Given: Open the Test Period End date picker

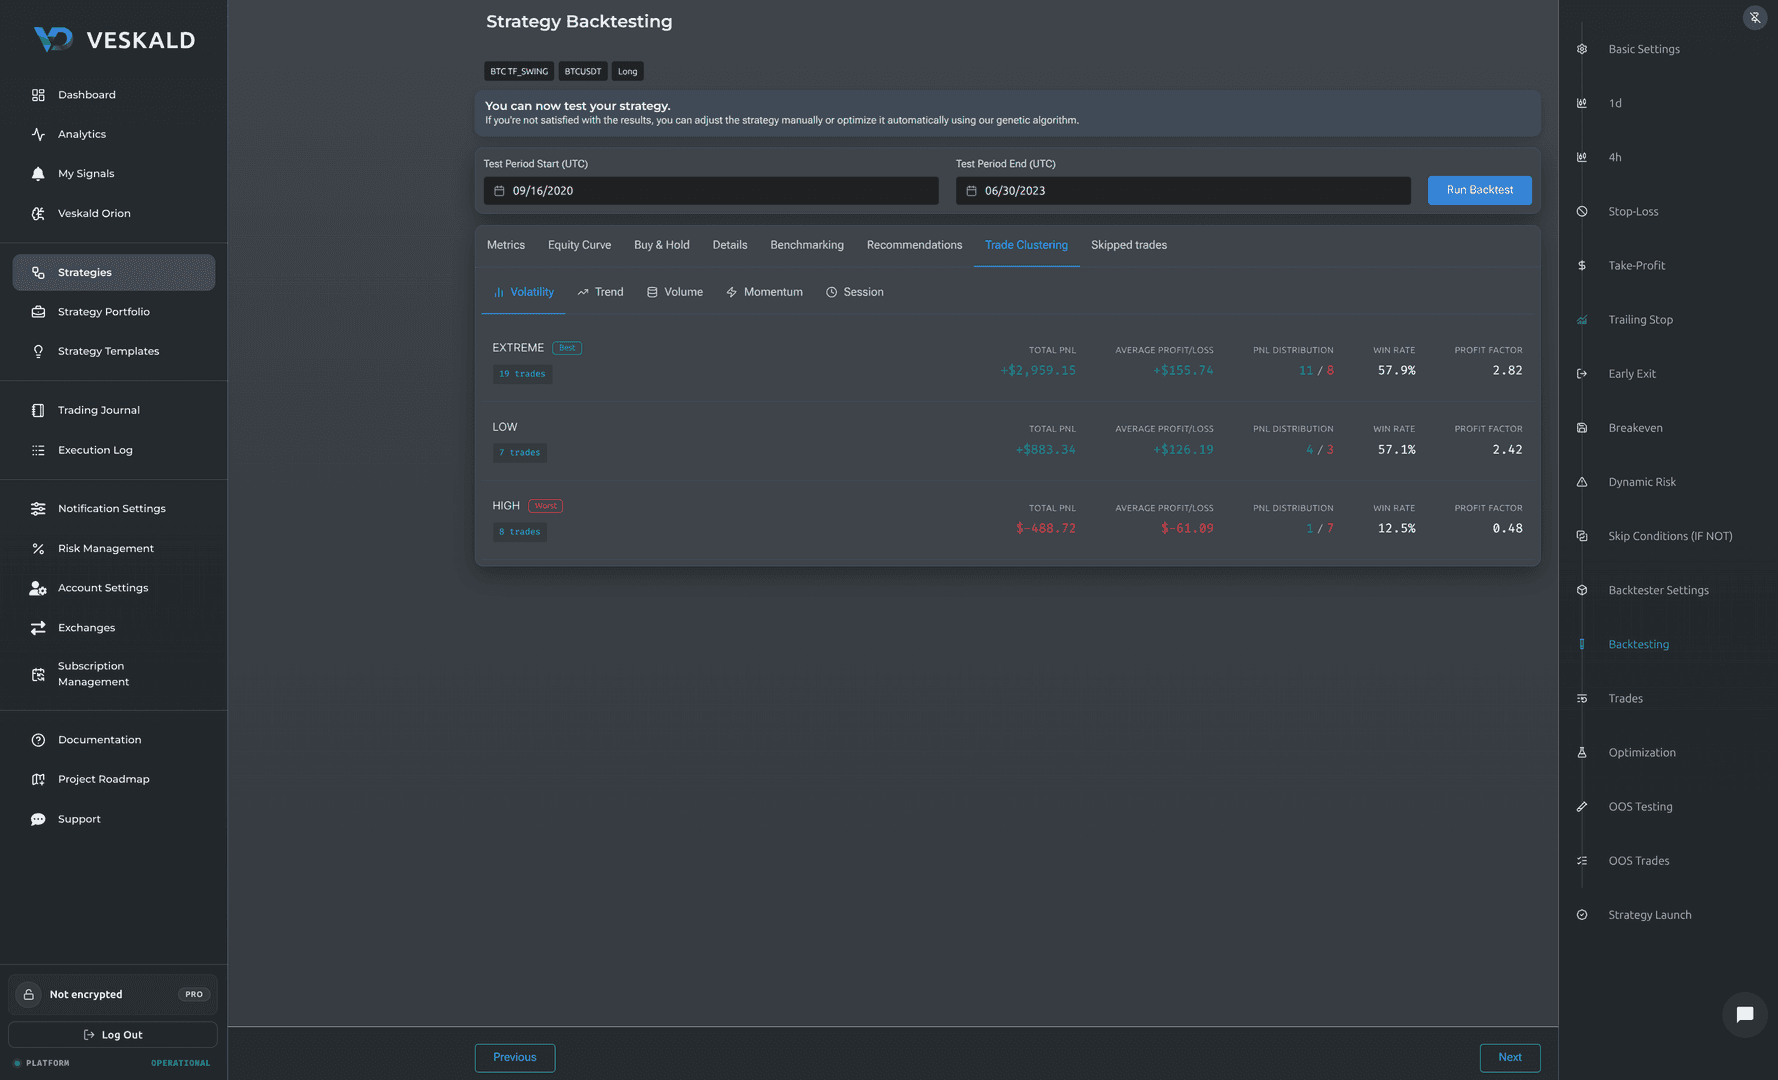Looking at the screenshot, I should [x=1183, y=191].
